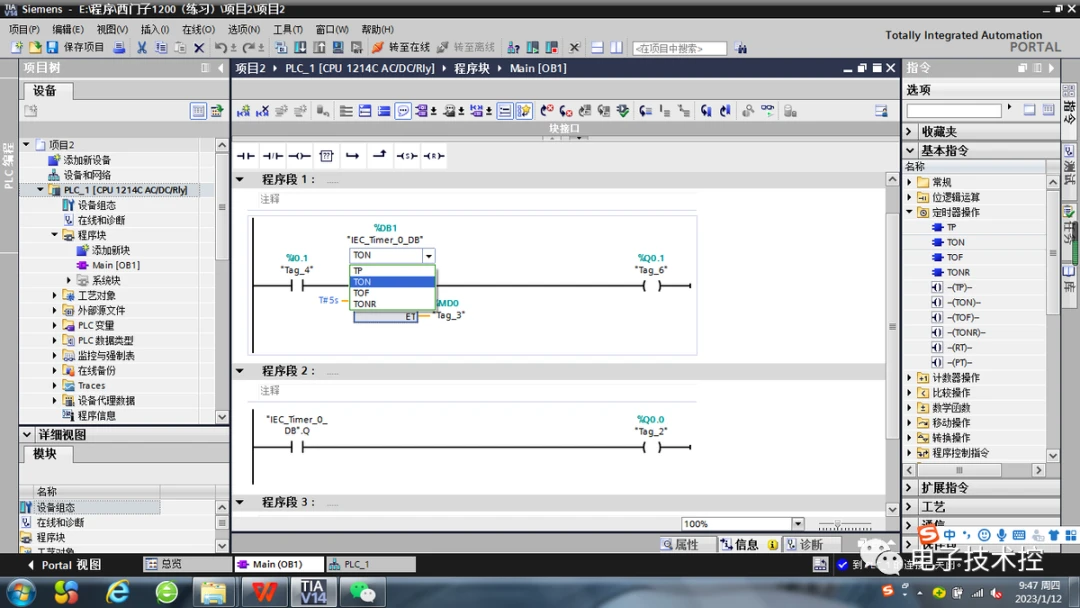This screenshot has height=608, width=1080.
Task: Insert a normally open contact
Action: 246,156
